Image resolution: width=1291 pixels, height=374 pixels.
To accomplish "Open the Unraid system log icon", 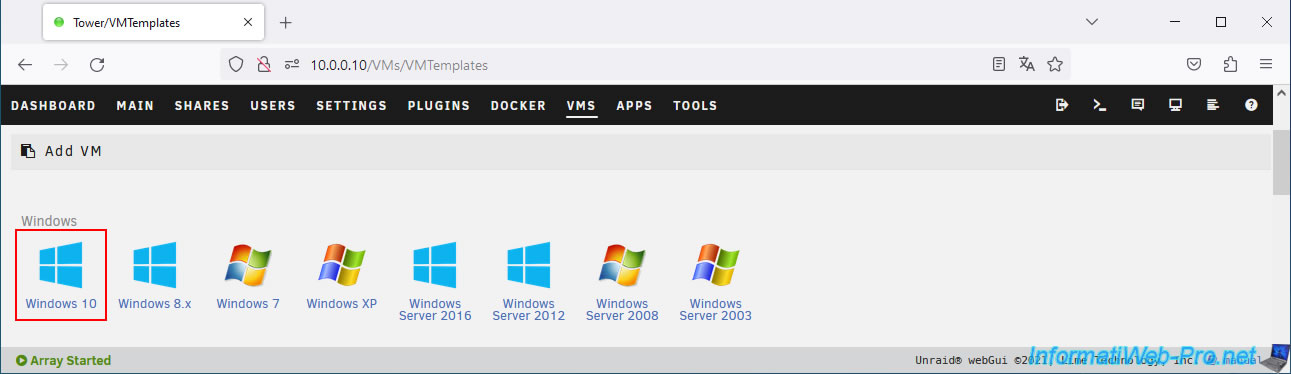I will (1213, 105).
